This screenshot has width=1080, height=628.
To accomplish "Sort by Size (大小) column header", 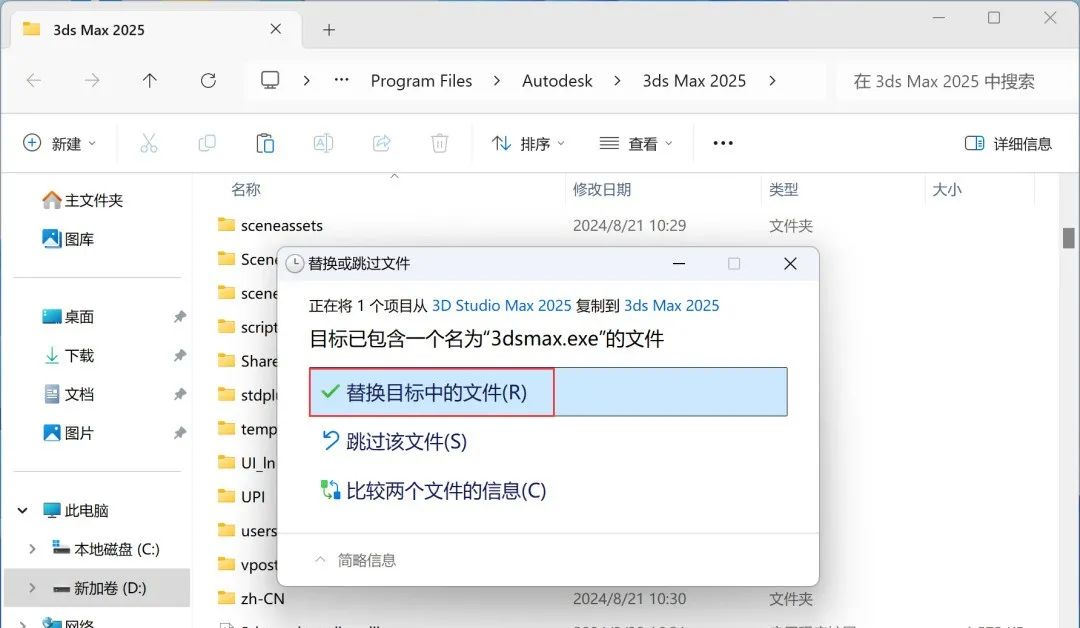I will click(946, 189).
